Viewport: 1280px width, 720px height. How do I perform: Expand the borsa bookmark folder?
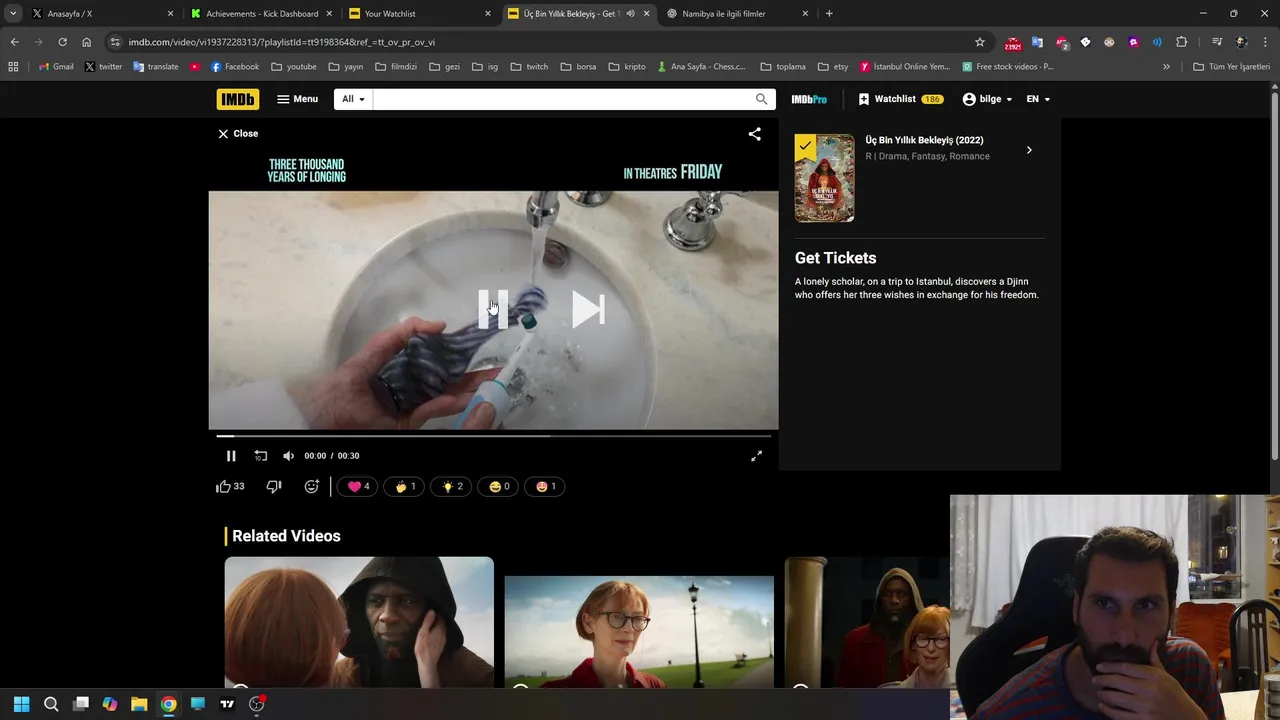pyautogui.click(x=578, y=67)
